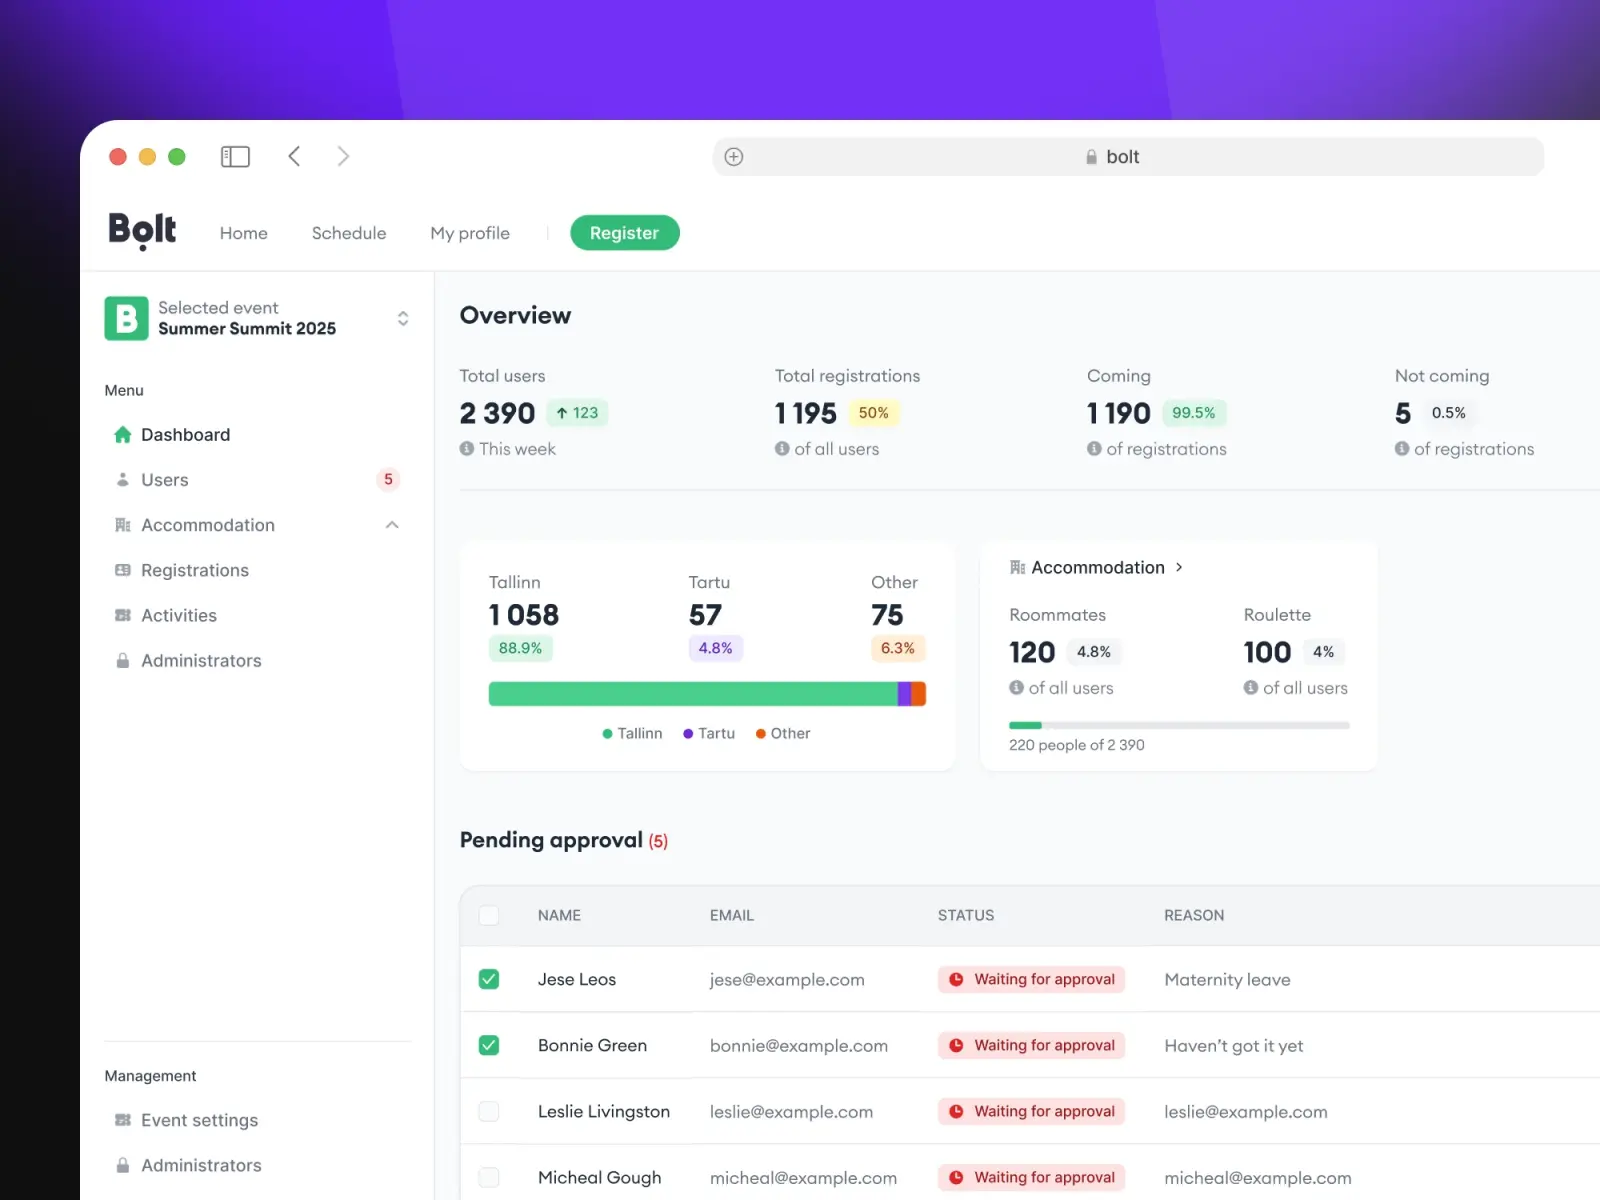Click the Administrators lock icon under Management
This screenshot has height=1200, width=1600.
[123, 1165]
